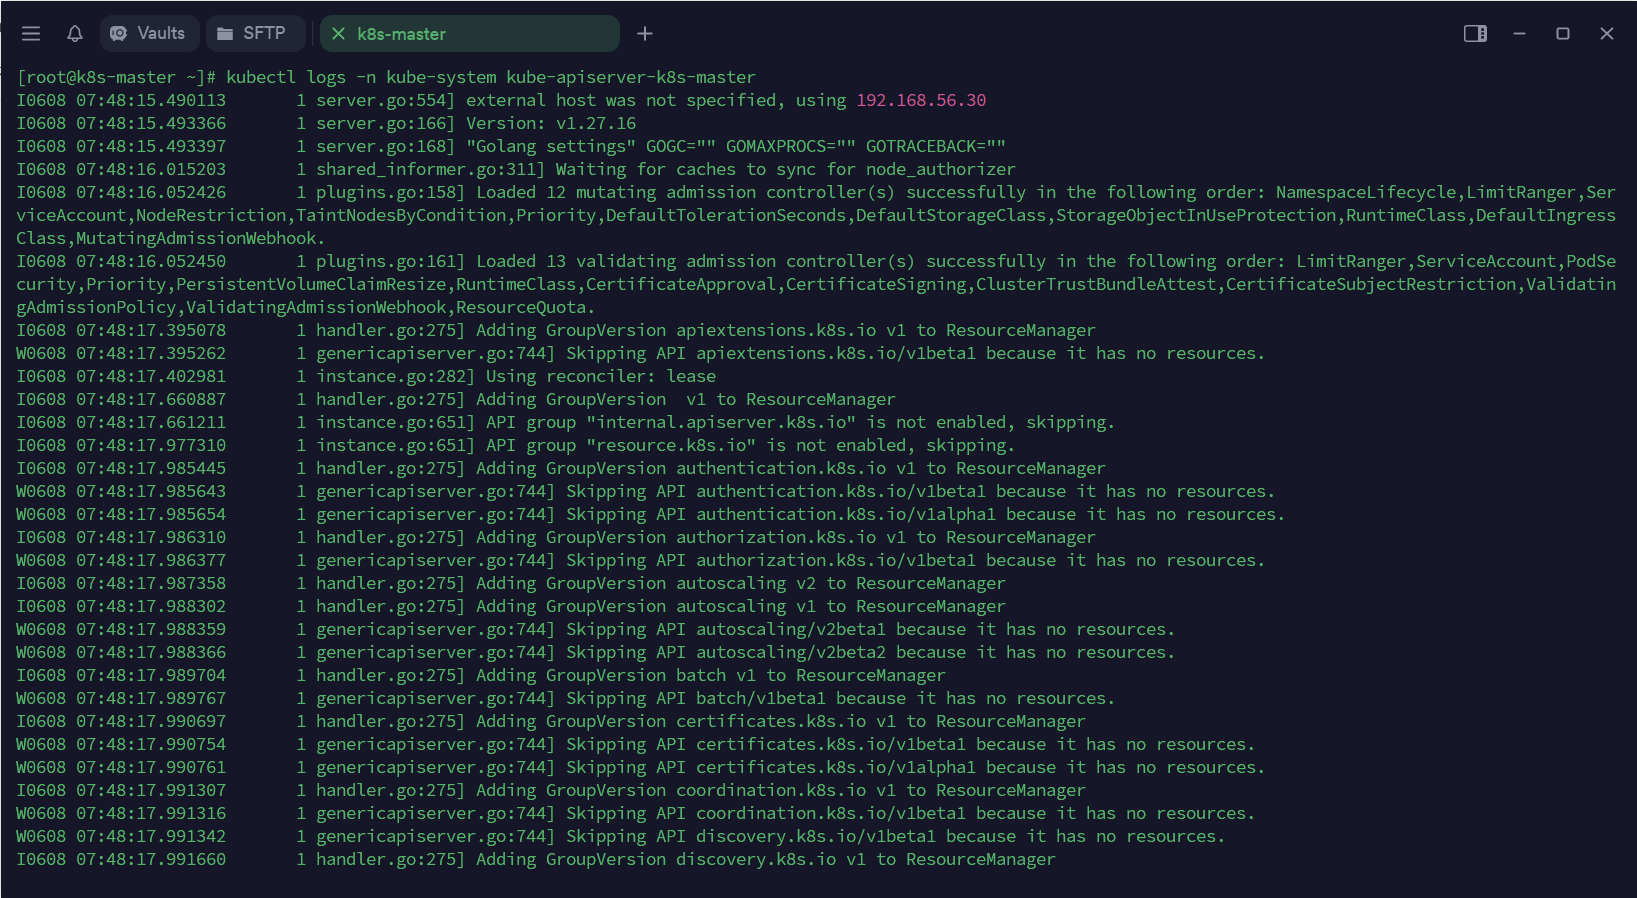Click 'internal.apiserver.k8s.io' log text

coord(721,422)
